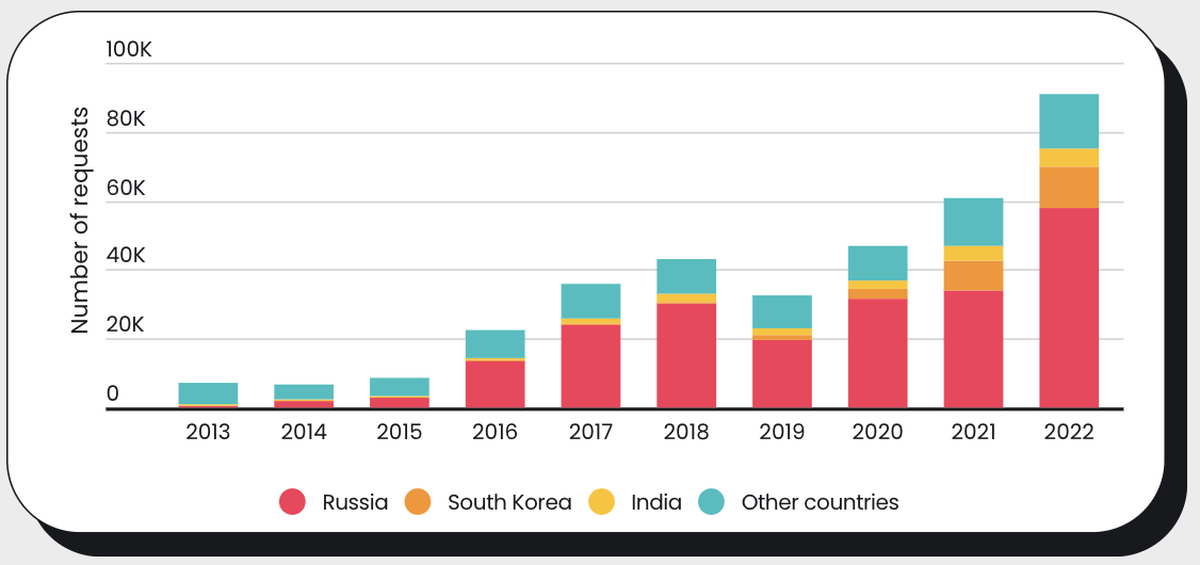The image size is (1200, 565).
Task: Click the Other countries segment of 2015 bar
Action: click(x=399, y=387)
